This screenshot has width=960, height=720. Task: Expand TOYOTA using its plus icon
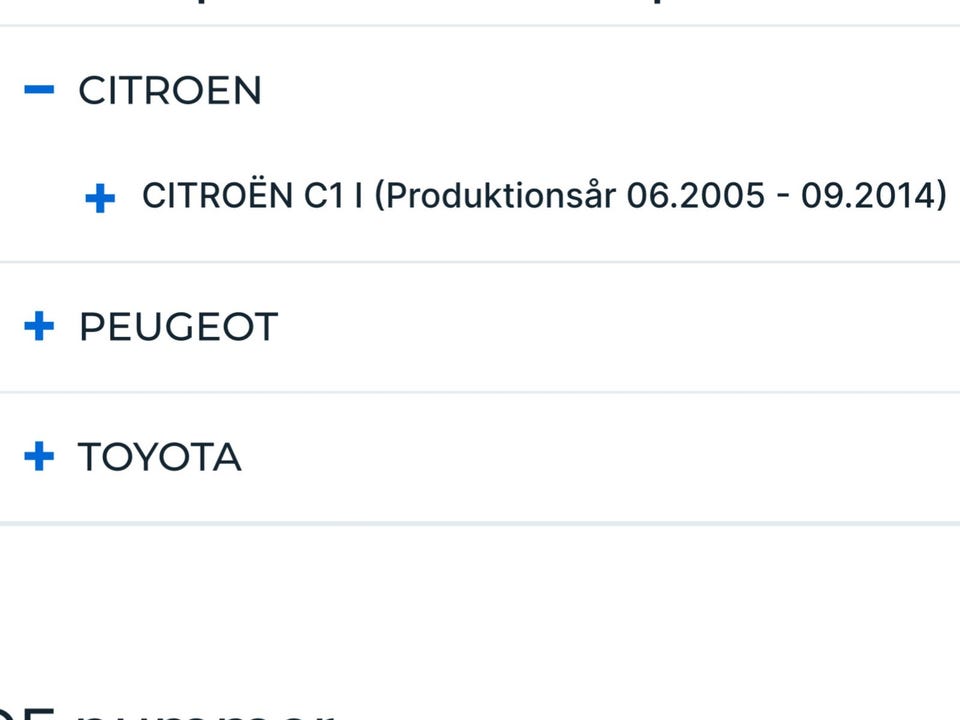[x=39, y=457]
